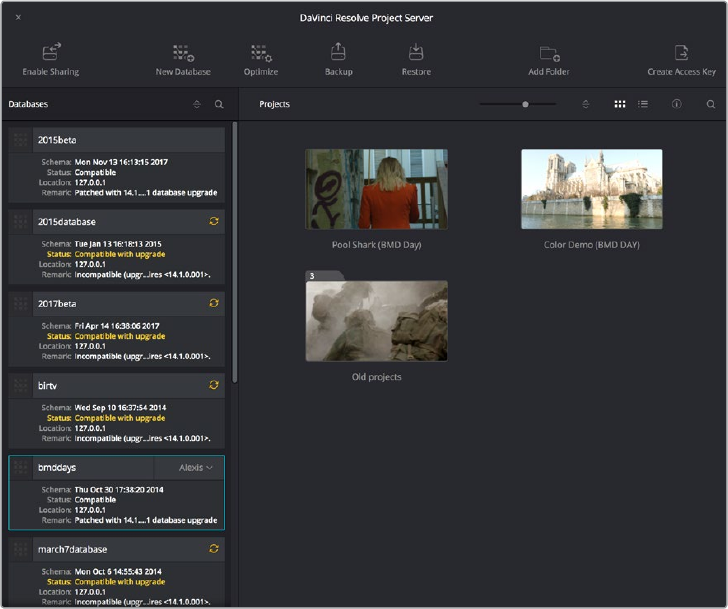This screenshot has height=609, width=728.
Task: Grab the drag handle of march7database
Action: coord(20,549)
